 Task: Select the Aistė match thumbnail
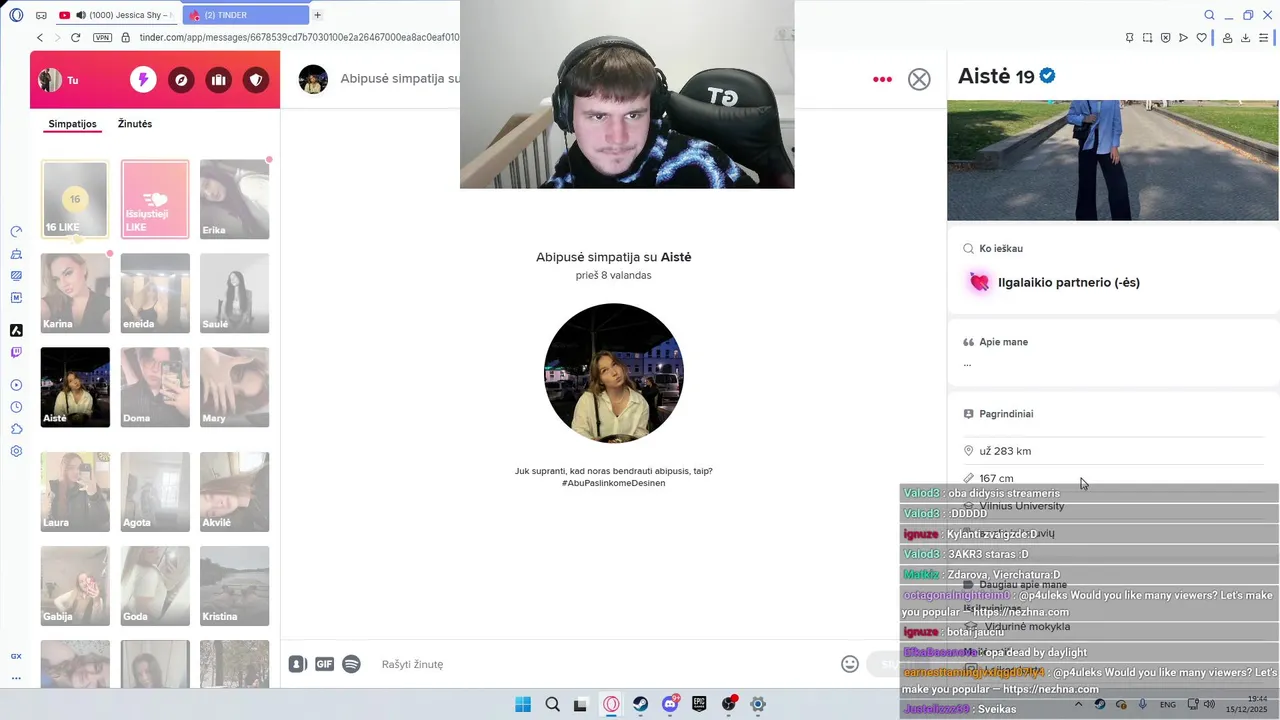75,387
